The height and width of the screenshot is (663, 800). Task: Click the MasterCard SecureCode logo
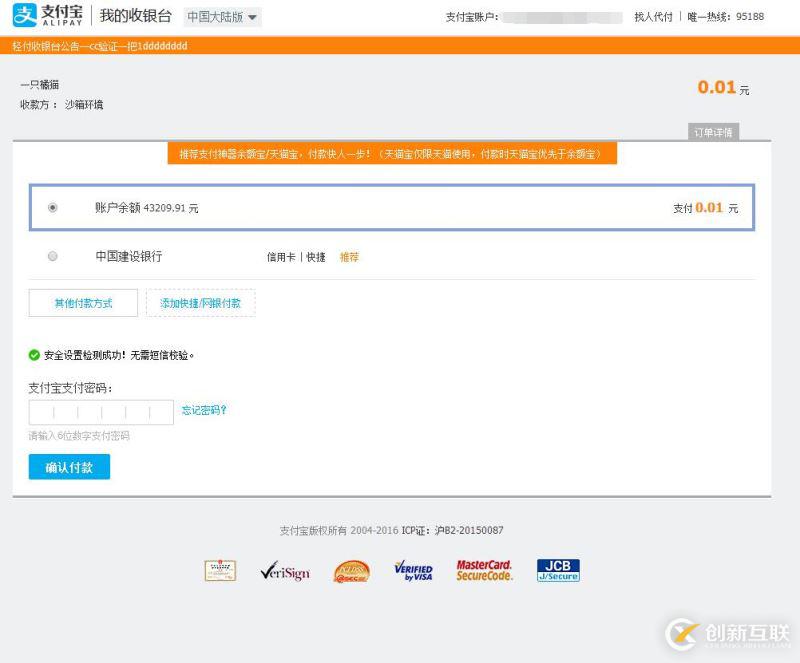click(484, 570)
